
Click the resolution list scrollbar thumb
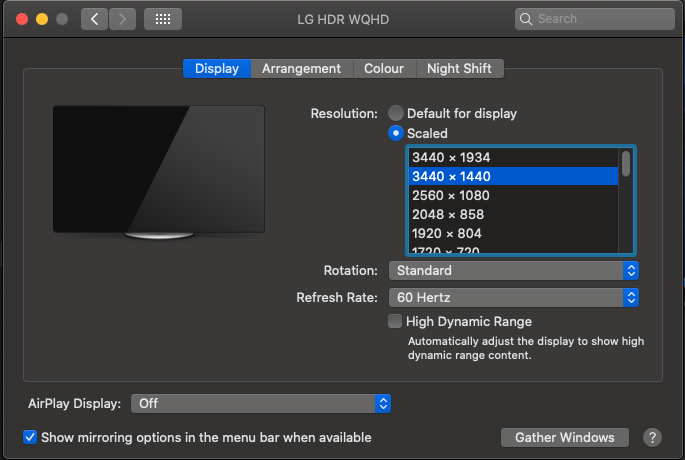(626, 163)
